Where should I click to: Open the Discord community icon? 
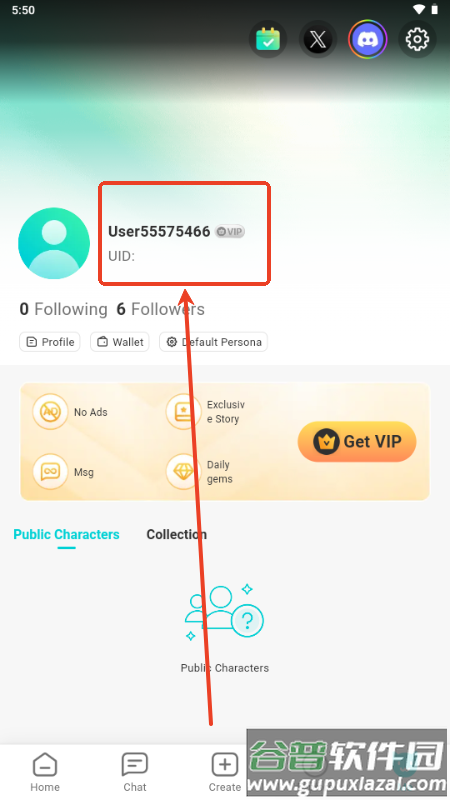click(367, 39)
